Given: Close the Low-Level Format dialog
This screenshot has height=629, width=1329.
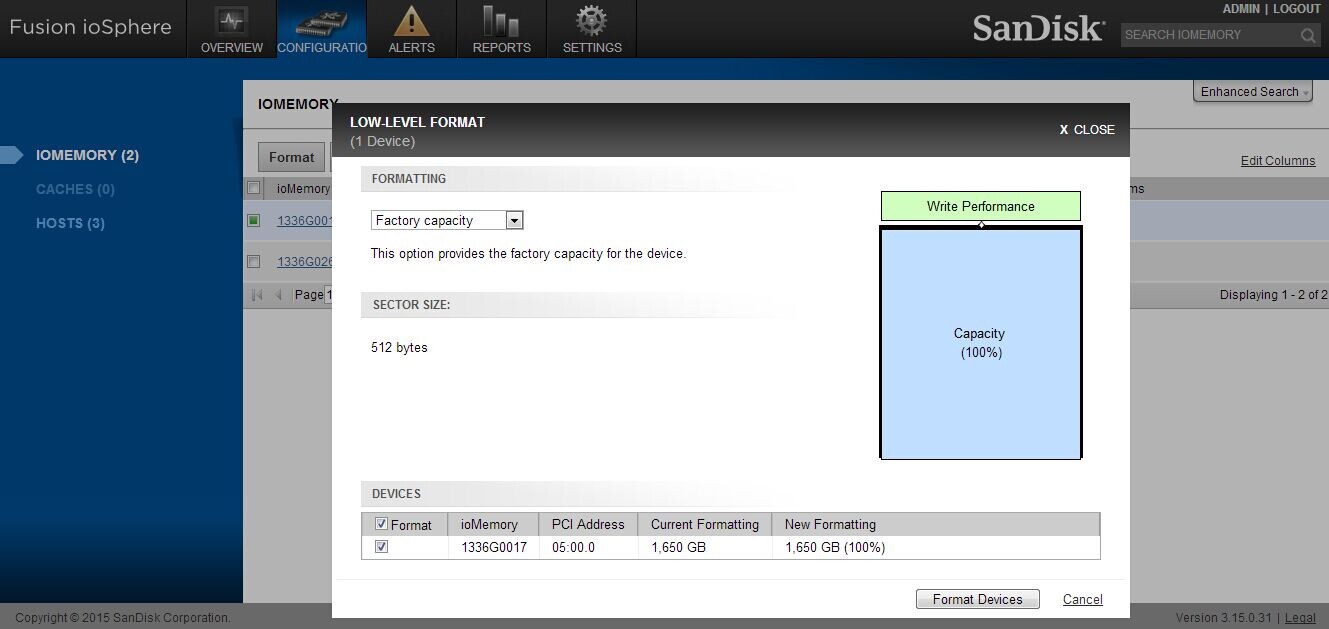Looking at the screenshot, I should click(1087, 130).
